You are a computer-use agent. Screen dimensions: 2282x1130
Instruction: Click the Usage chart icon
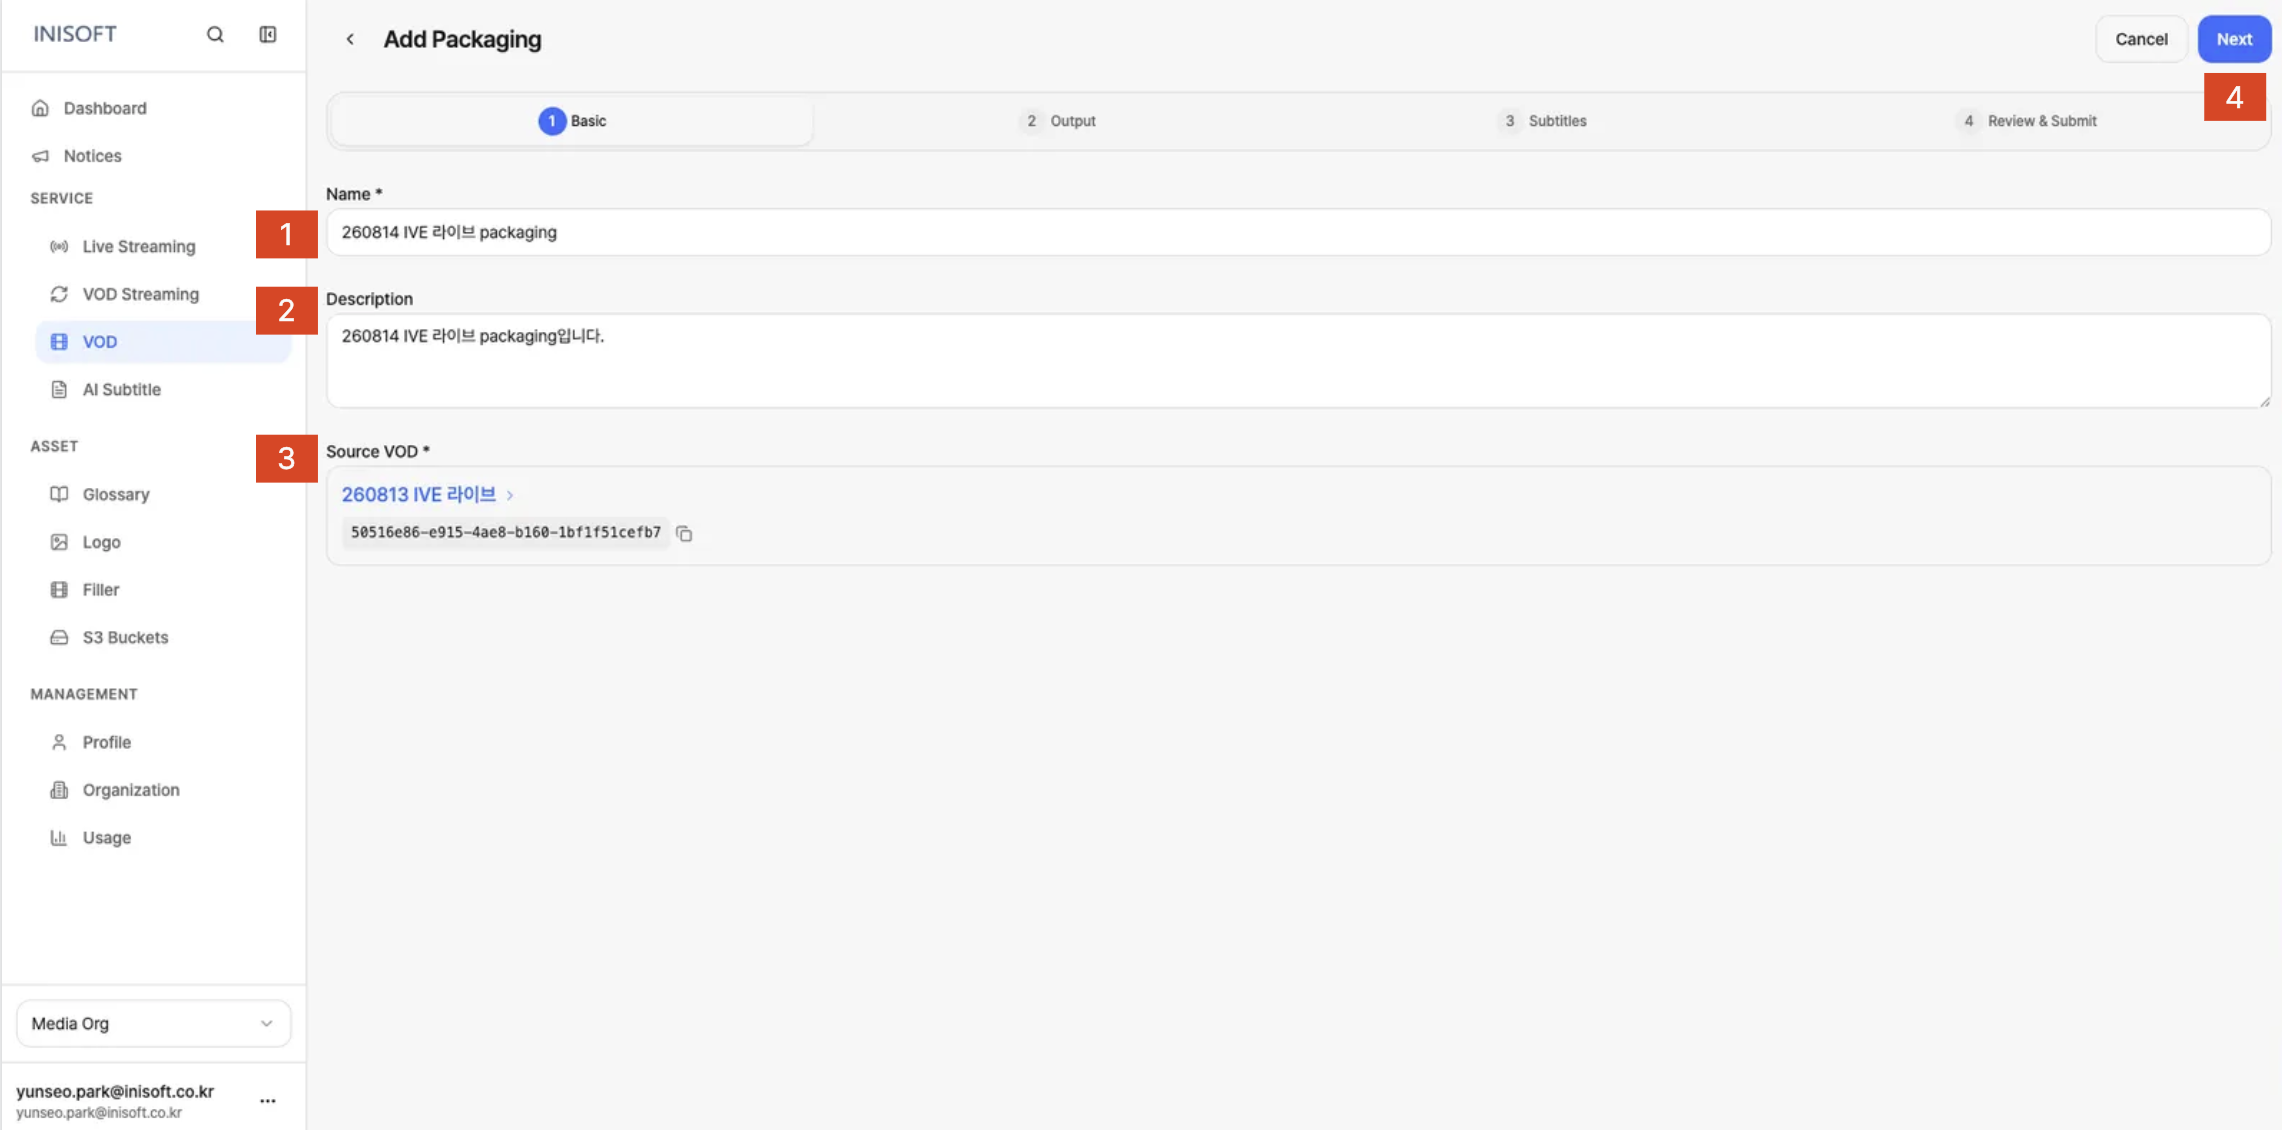click(x=59, y=838)
